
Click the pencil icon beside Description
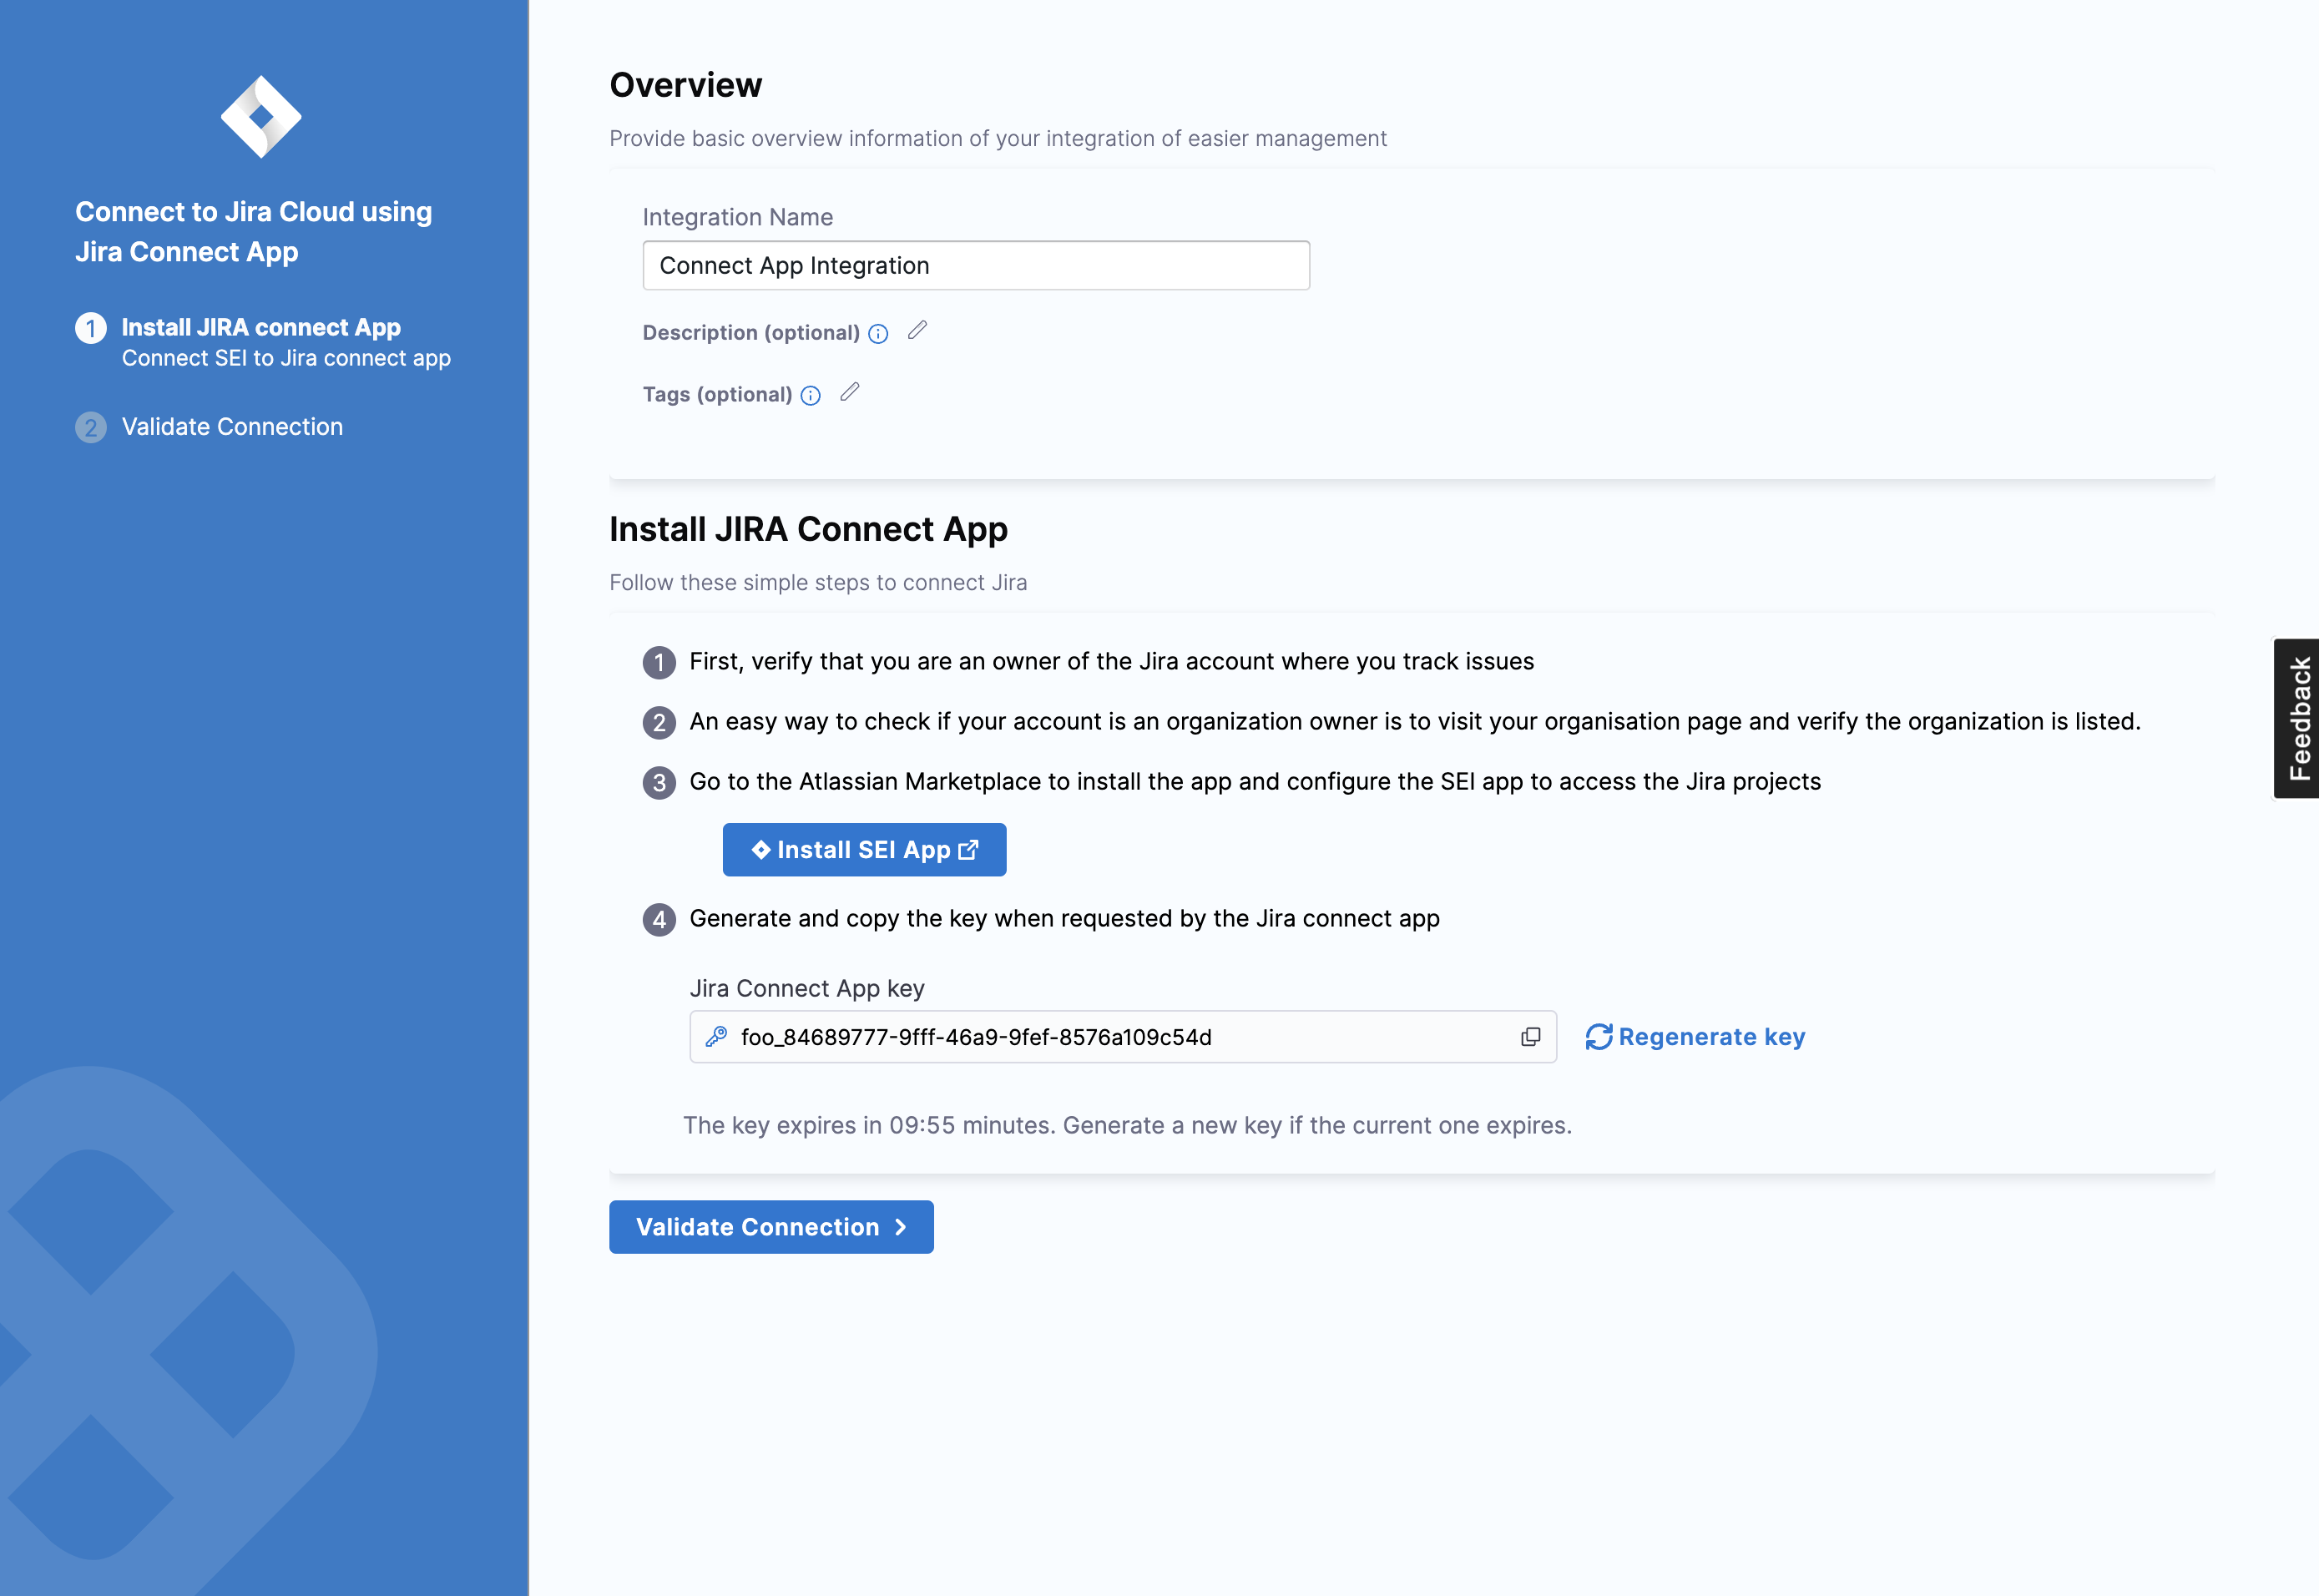point(917,330)
